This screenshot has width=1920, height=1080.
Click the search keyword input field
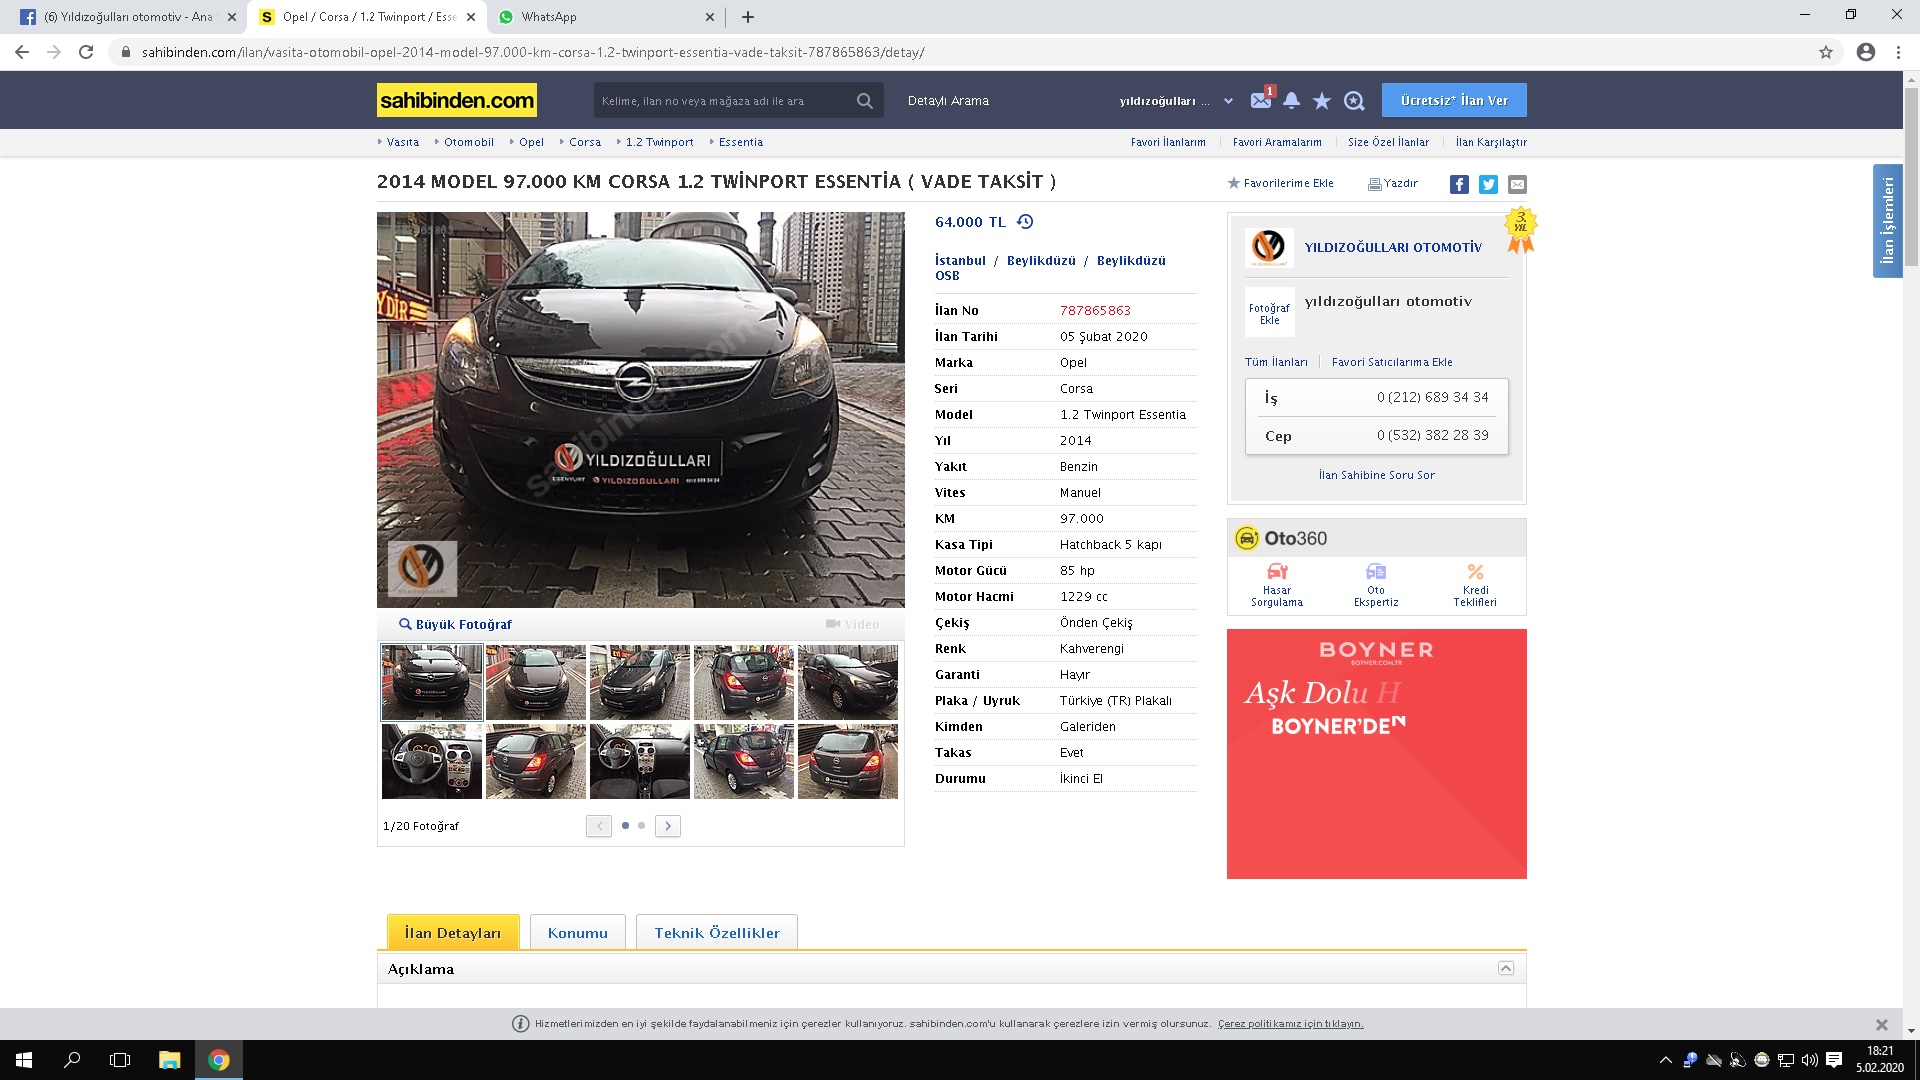(725, 101)
